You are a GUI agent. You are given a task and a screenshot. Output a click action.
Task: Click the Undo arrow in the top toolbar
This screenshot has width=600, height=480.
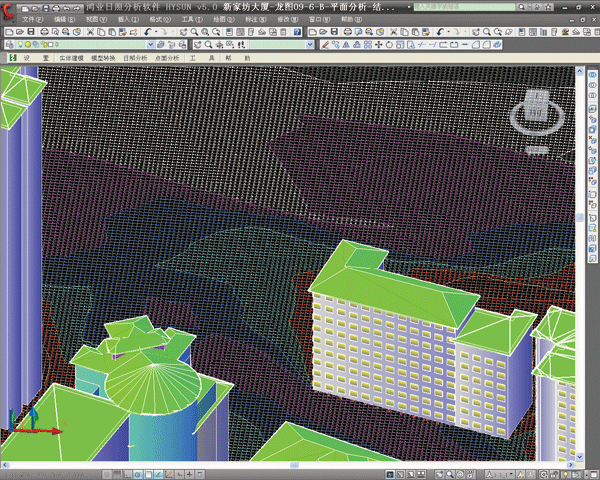(147, 32)
